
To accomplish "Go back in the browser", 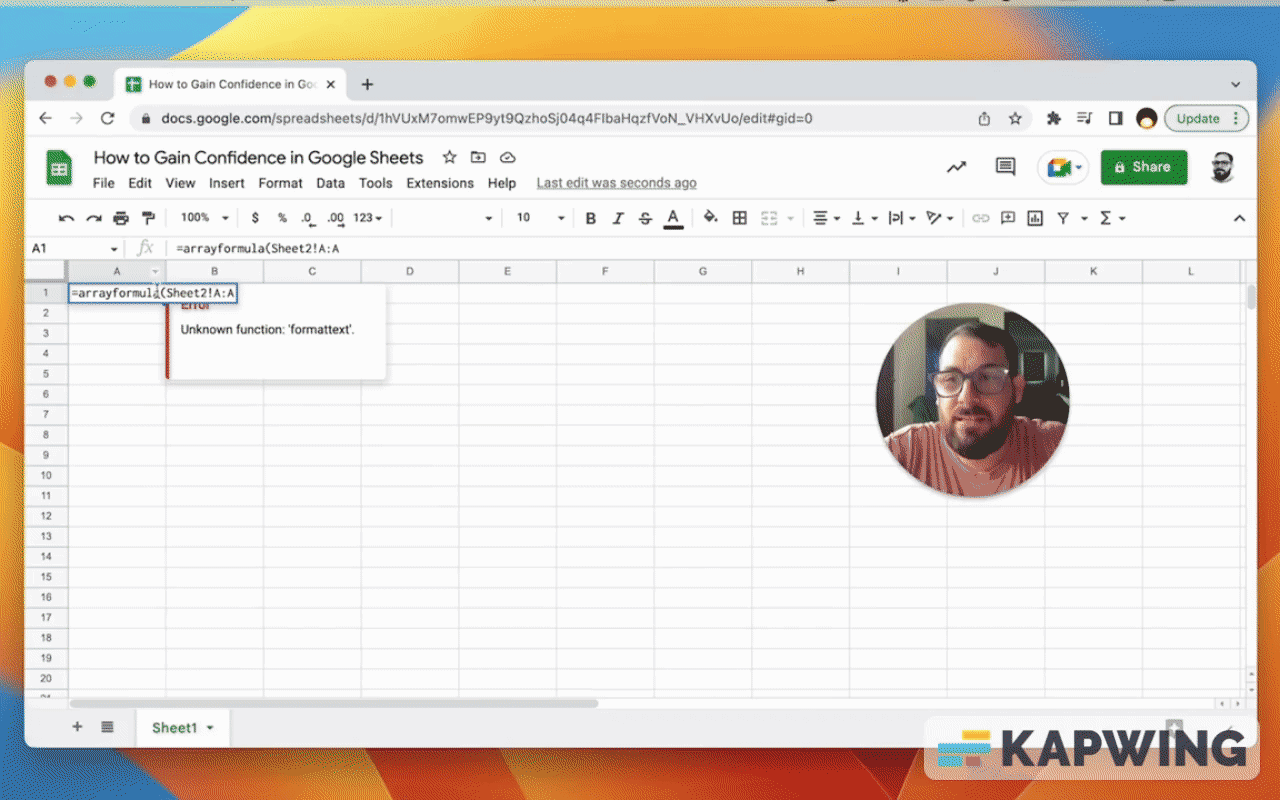I will [x=45, y=118].
